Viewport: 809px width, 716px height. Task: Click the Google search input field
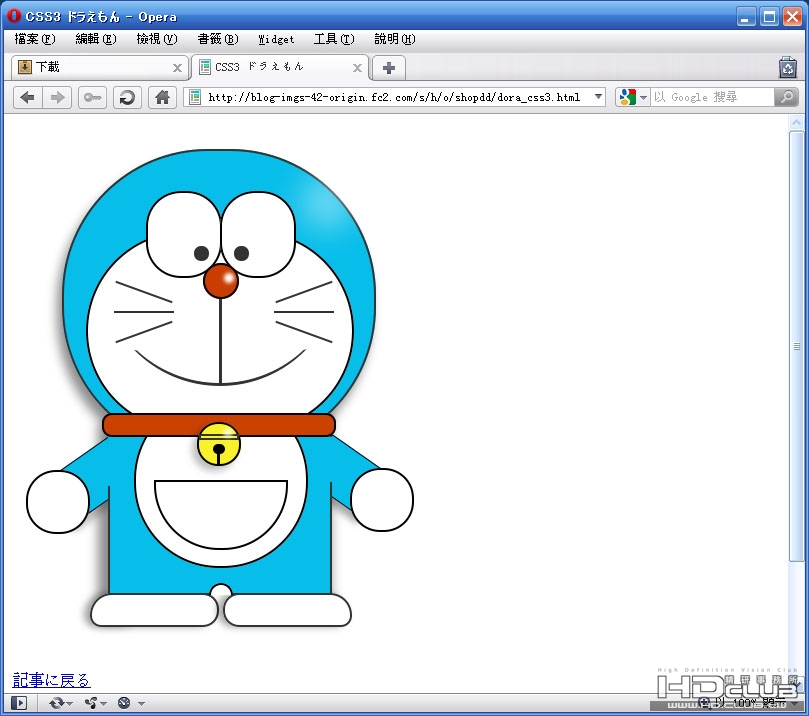coord(712,97)
